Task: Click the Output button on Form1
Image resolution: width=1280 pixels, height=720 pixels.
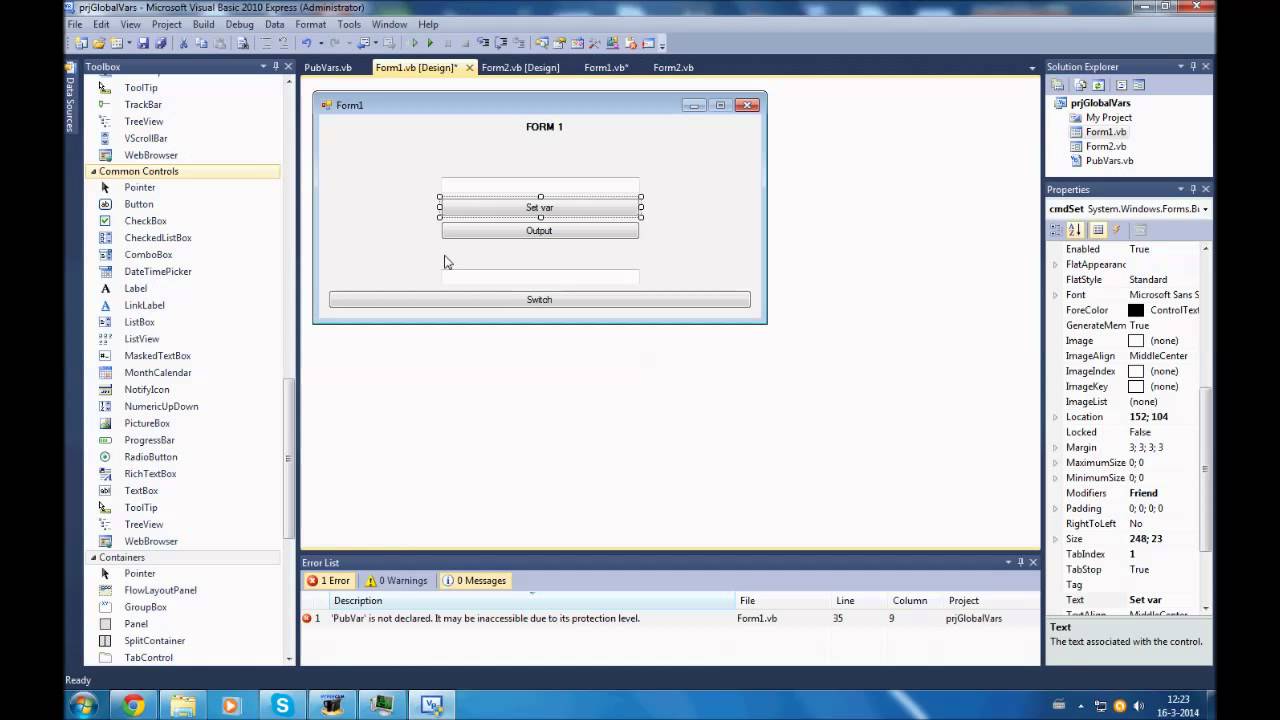Action: tap(540, 231)
